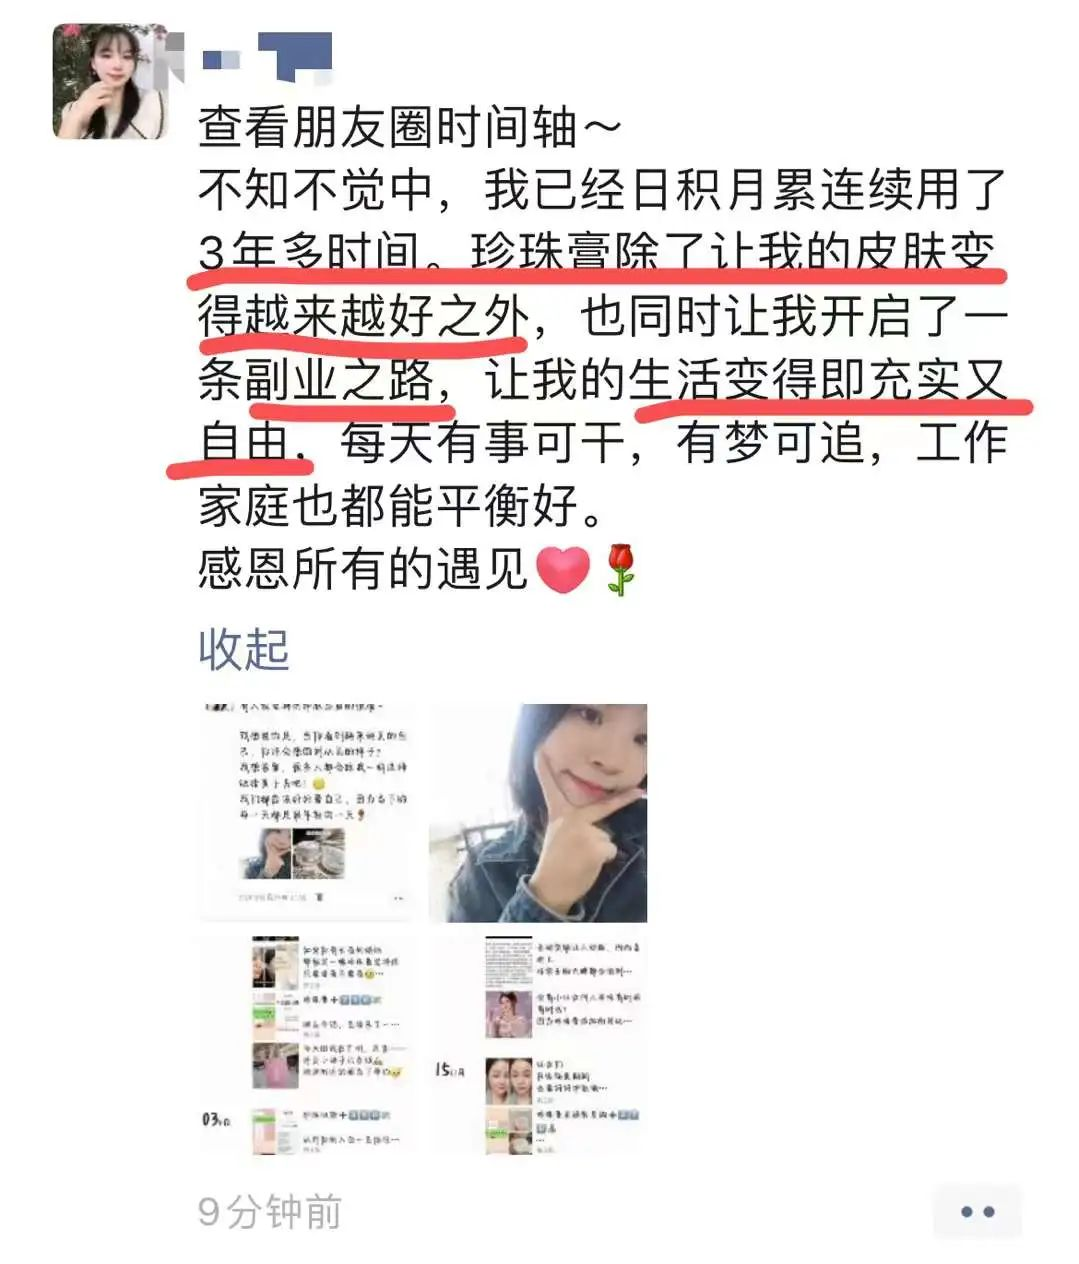
Task: Tap the underlined word 自由
Action: click(x=244, y=443)
